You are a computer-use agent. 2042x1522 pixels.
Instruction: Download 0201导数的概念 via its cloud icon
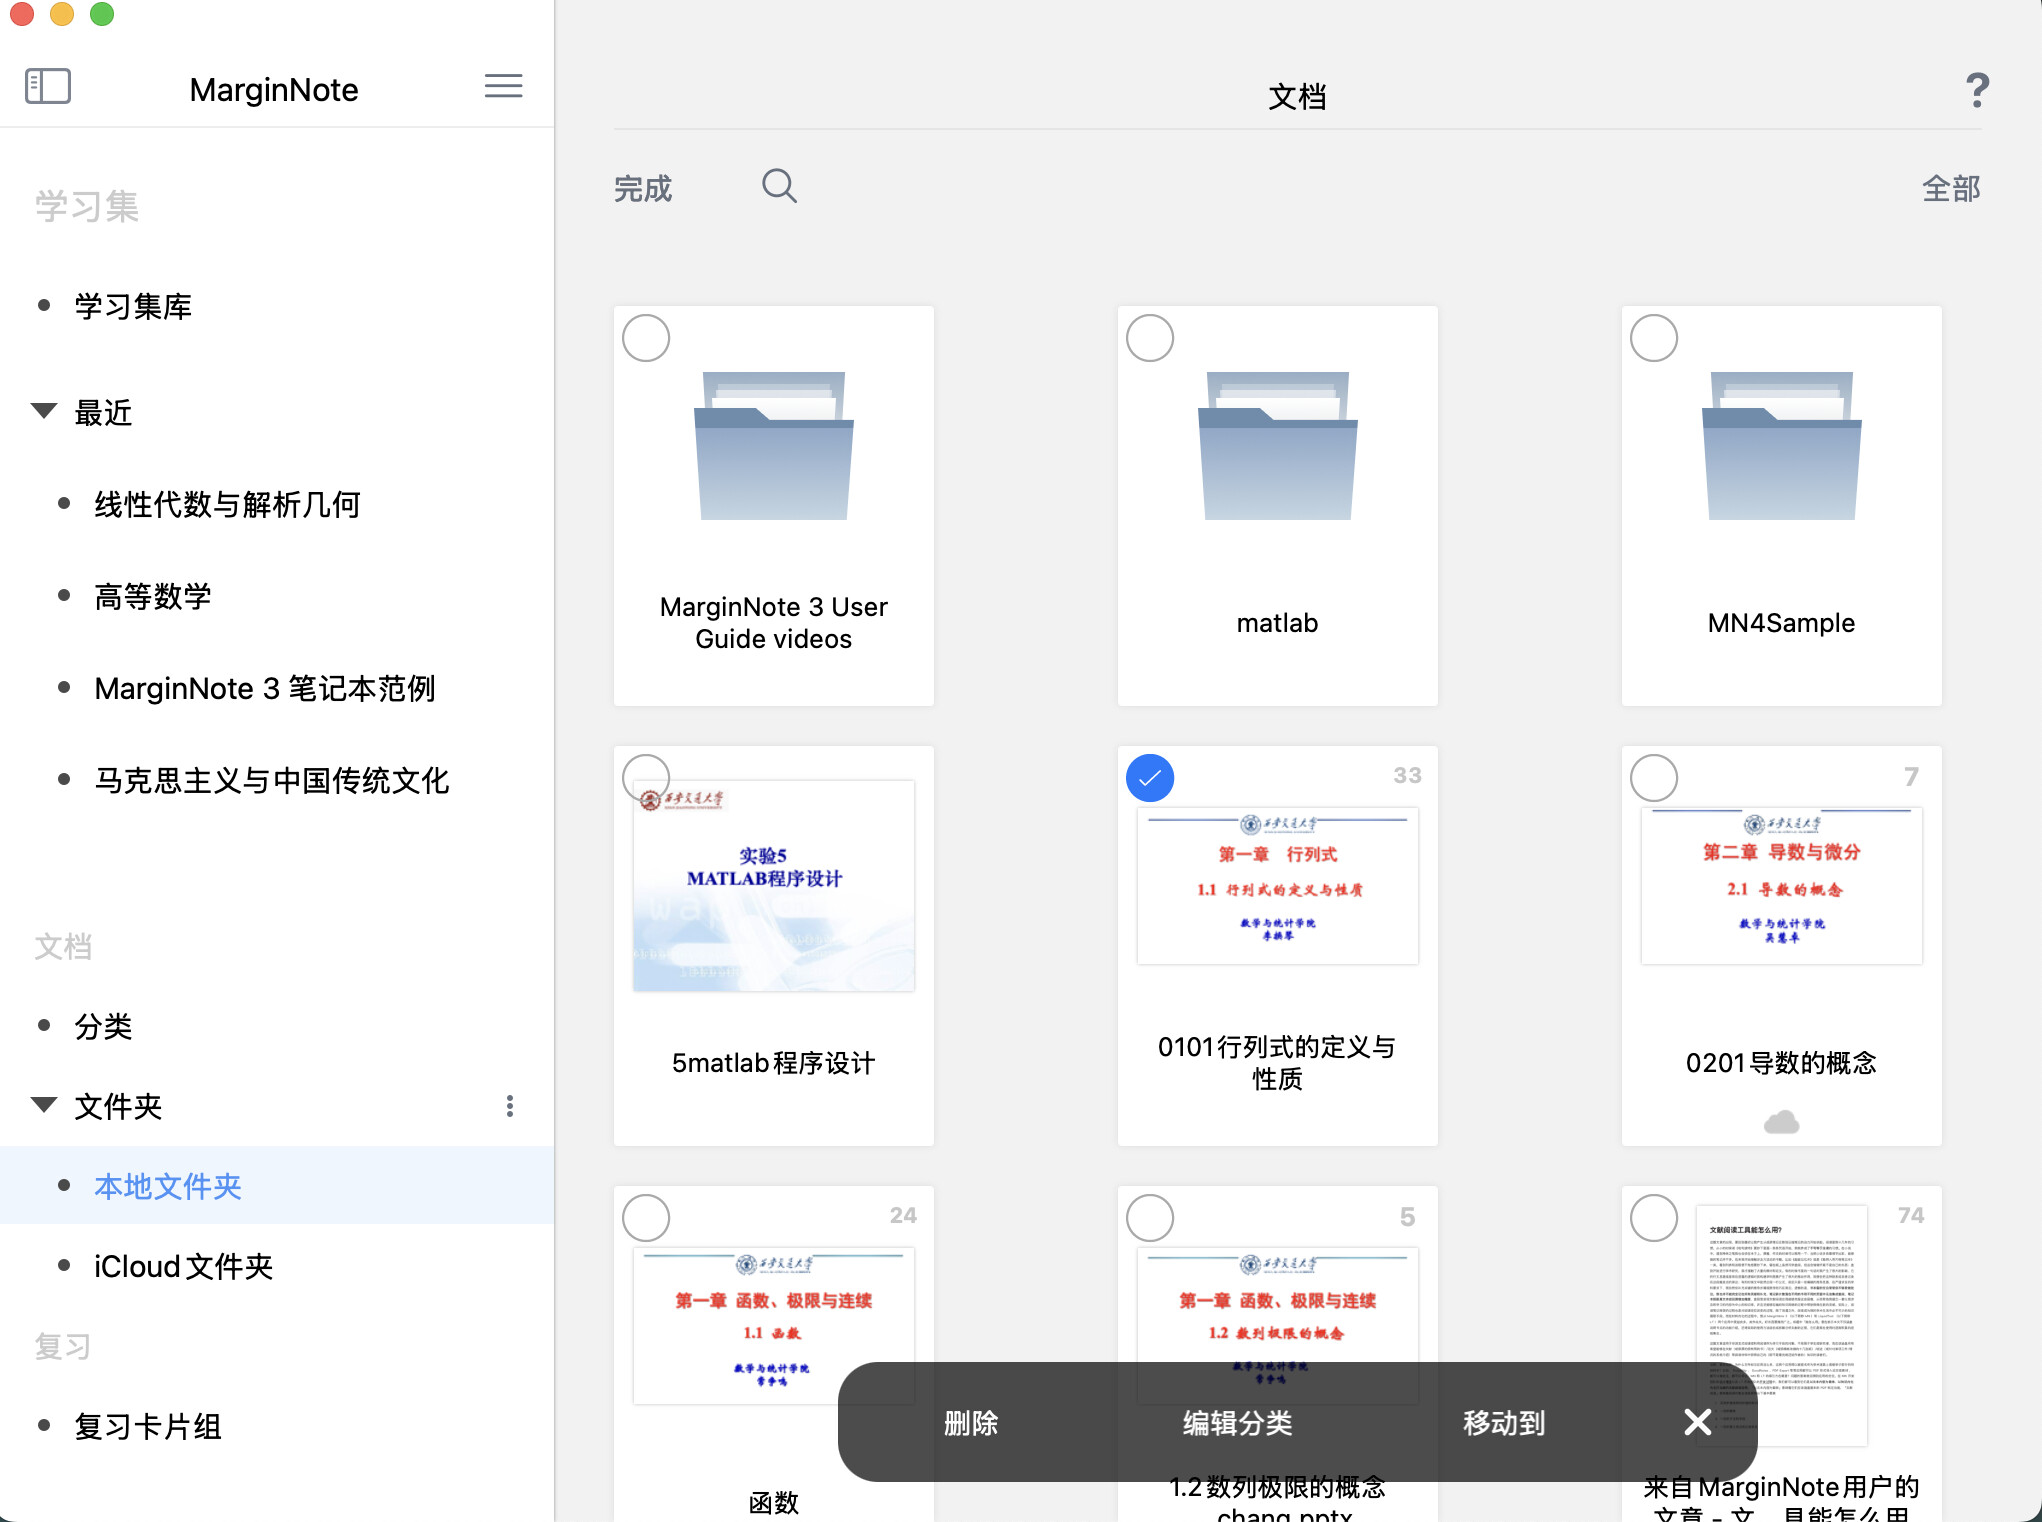tap(1781, 1121)
